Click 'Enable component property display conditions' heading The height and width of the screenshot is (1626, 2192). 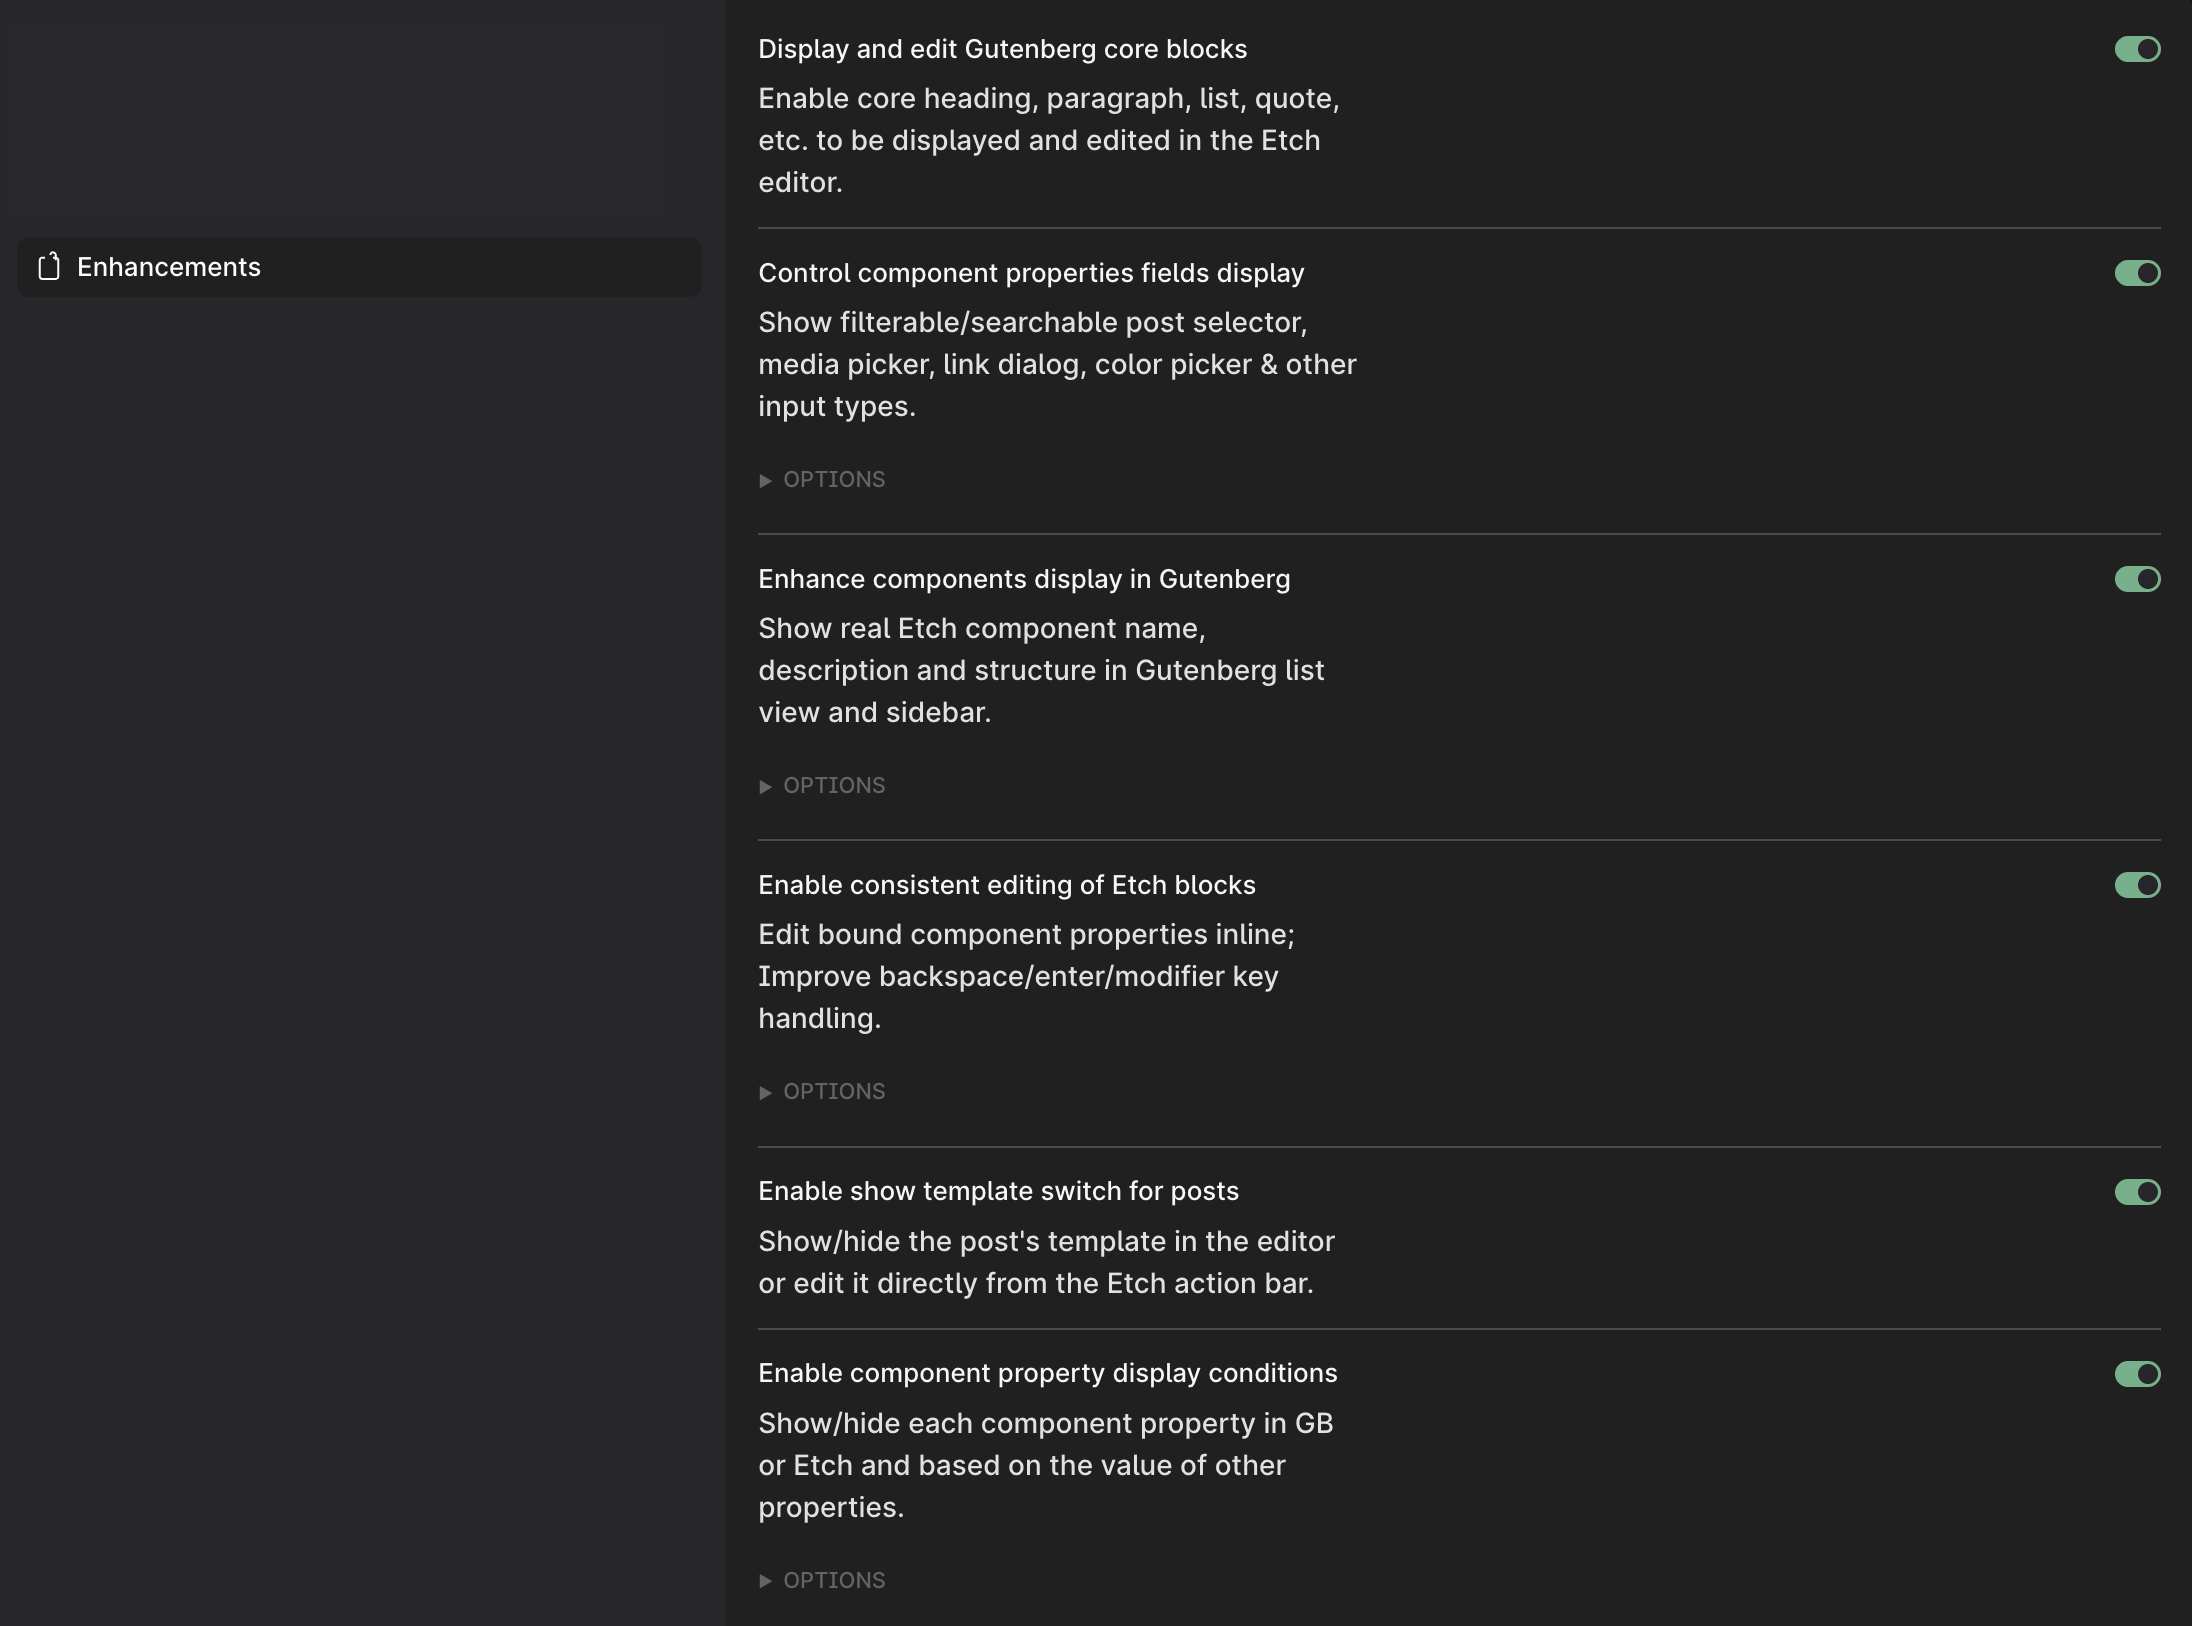[1047, 1373]
